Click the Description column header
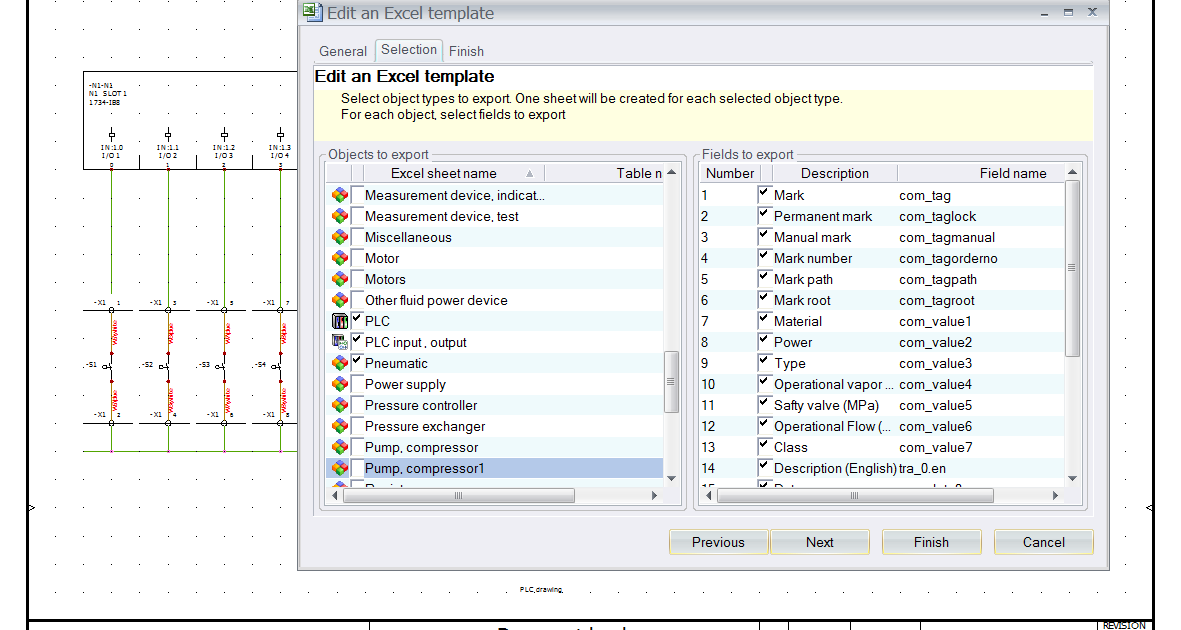The height and width of the screenshot is (630, 1181). point(835,173)
